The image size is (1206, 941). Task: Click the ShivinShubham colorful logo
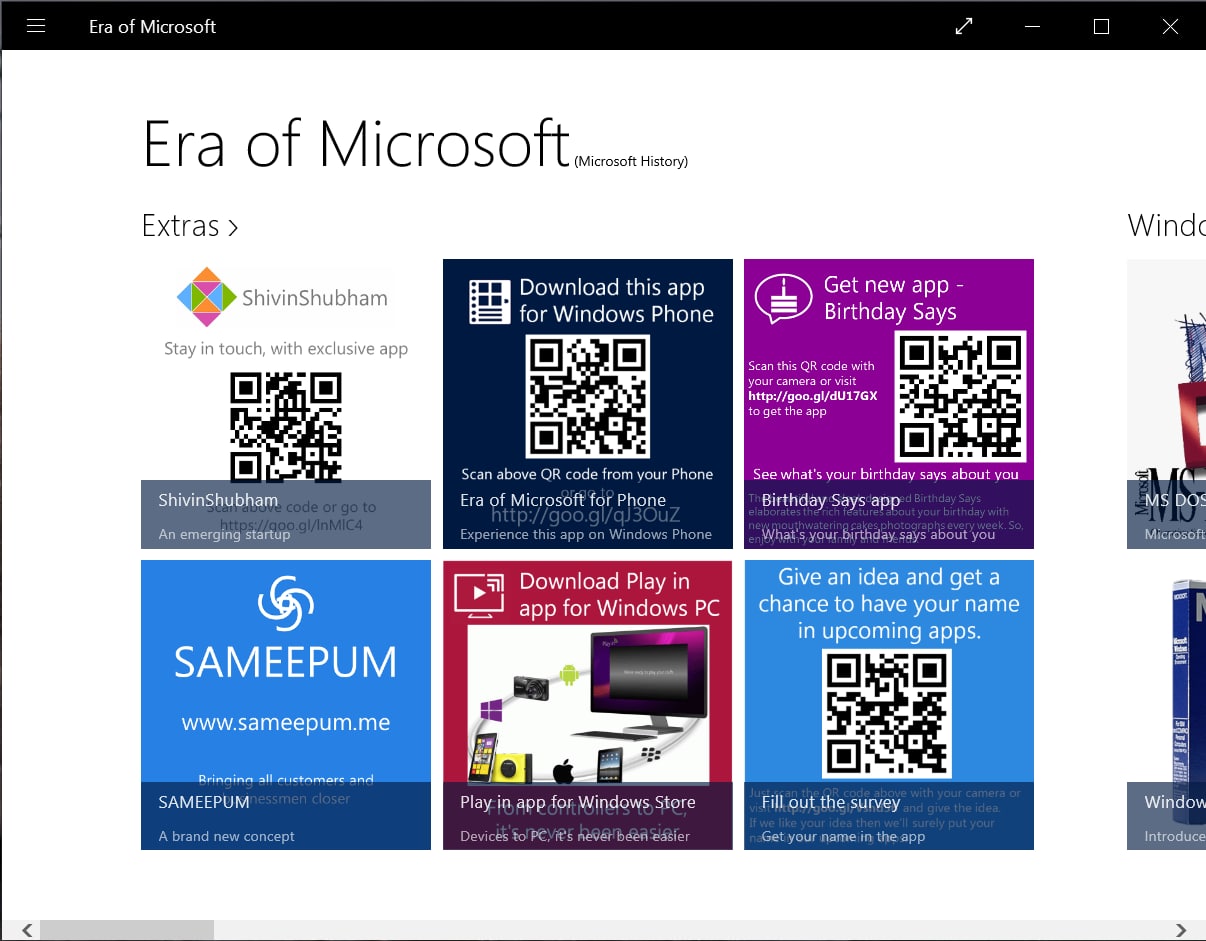pos(206,297)
